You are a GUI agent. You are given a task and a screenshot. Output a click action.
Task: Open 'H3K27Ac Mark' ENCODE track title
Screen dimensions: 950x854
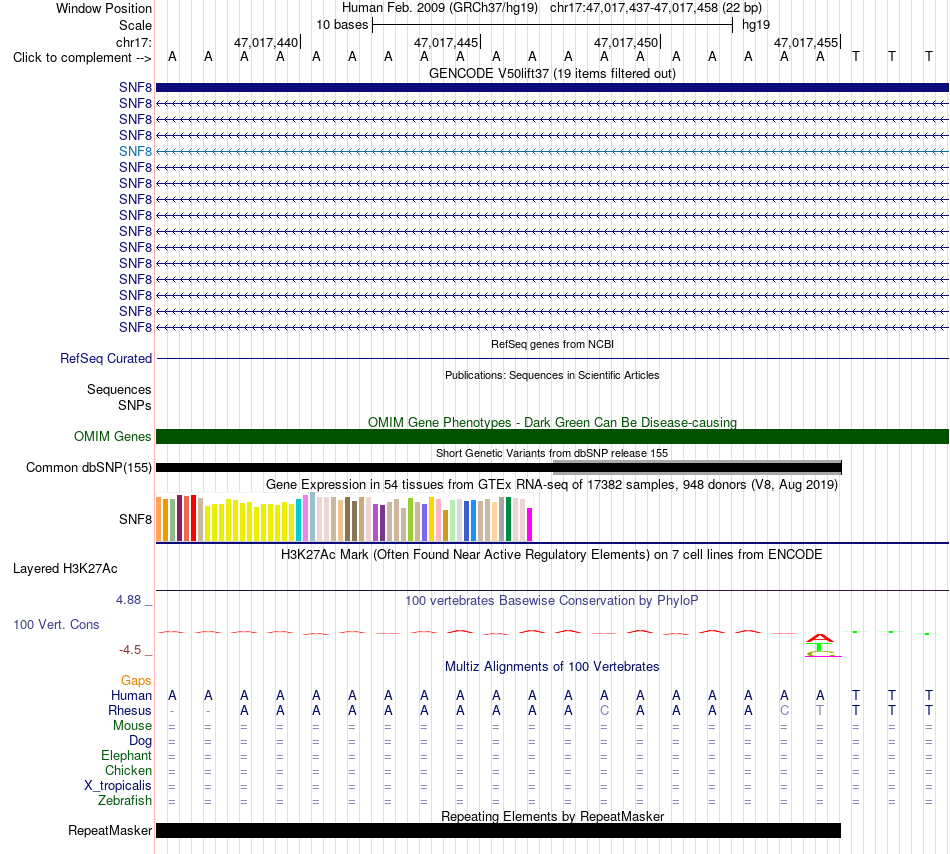pos(552,555)
